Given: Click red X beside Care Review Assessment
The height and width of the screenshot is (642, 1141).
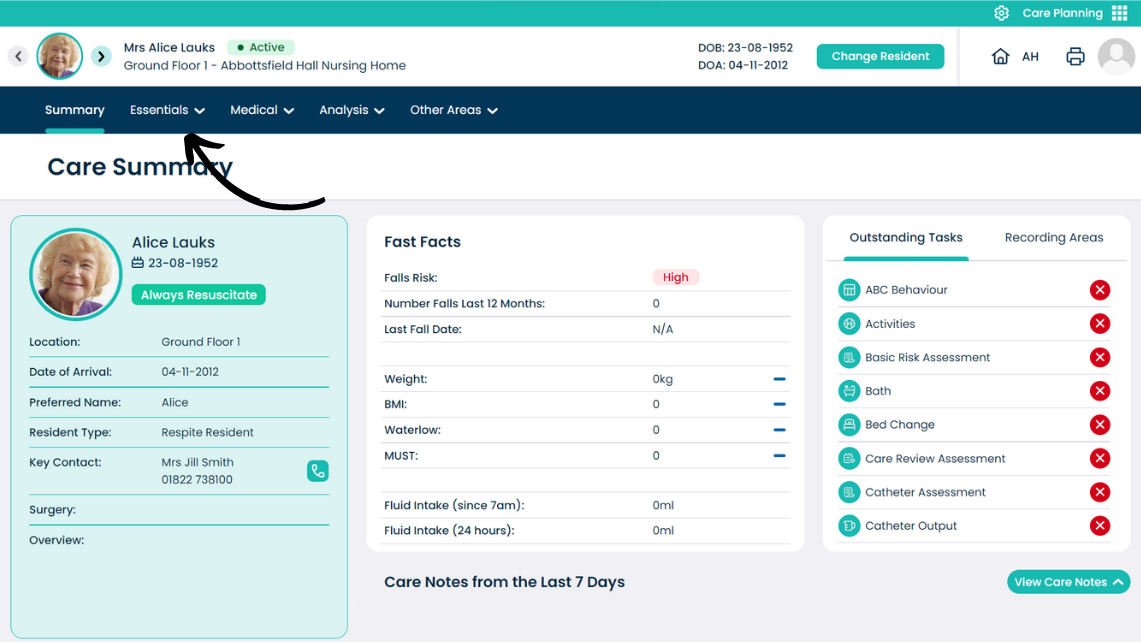Looking at the screenshot, I should click(x=1100, y=459).
